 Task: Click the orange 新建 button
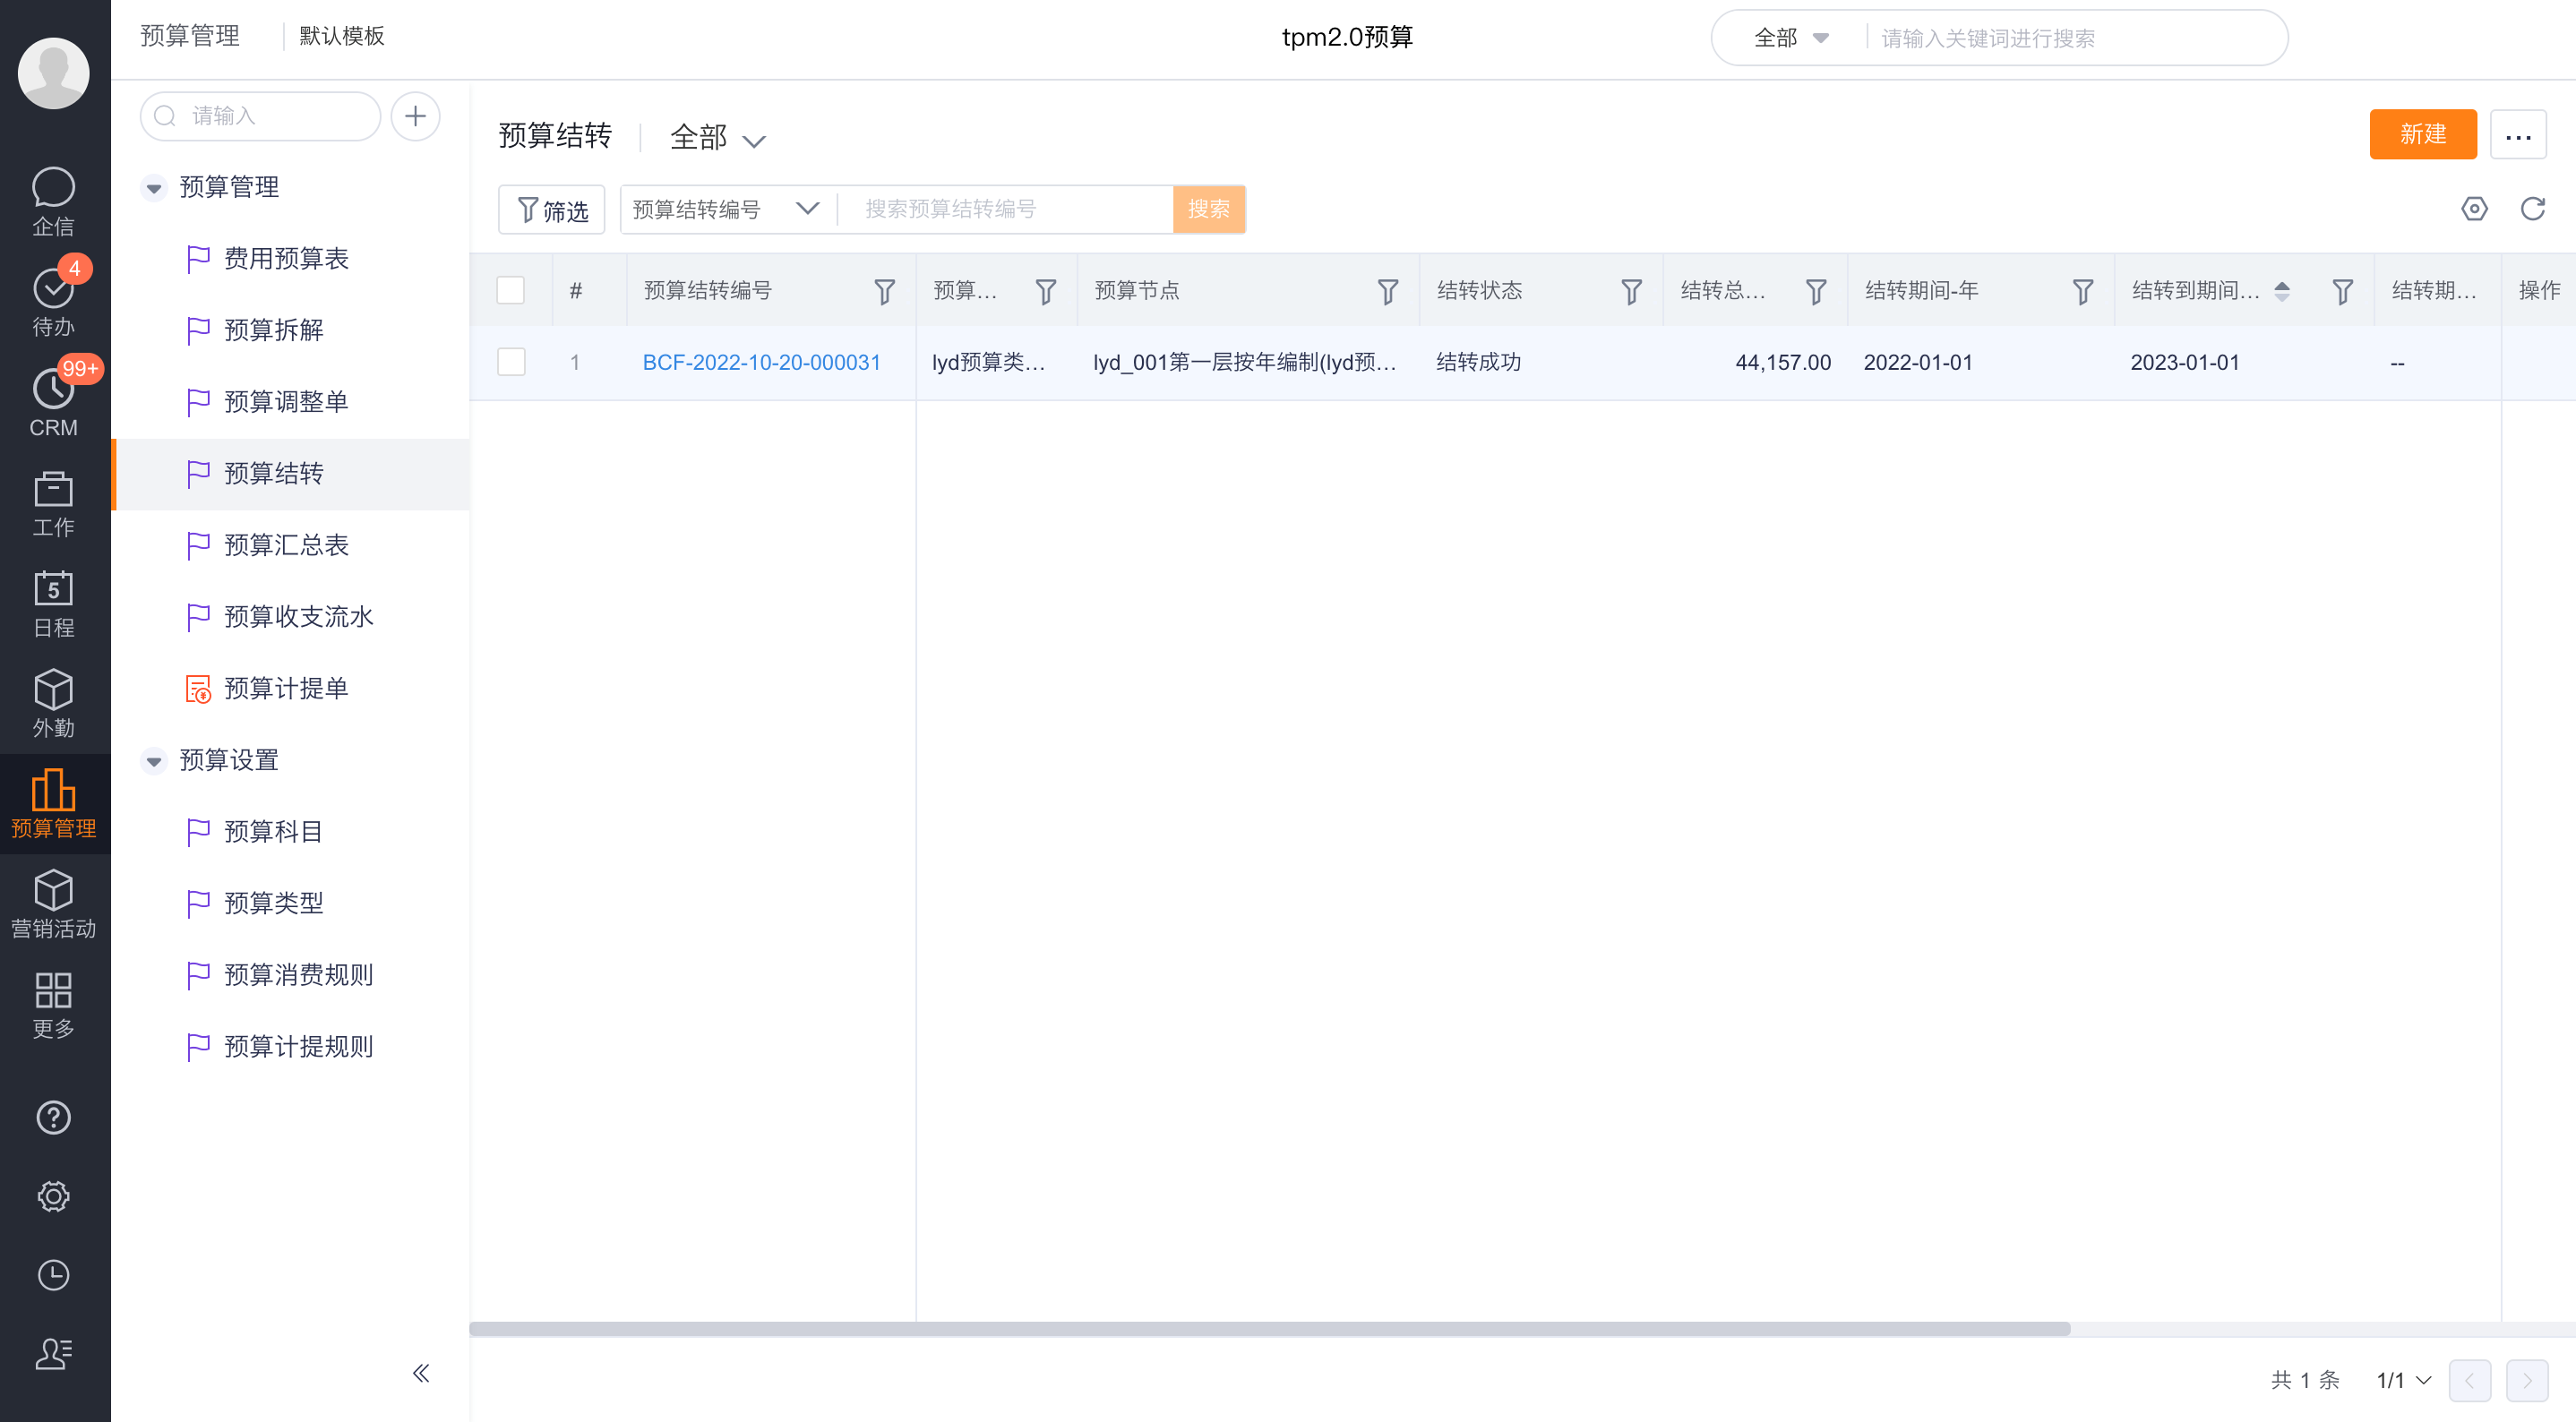click(2422, 134)
